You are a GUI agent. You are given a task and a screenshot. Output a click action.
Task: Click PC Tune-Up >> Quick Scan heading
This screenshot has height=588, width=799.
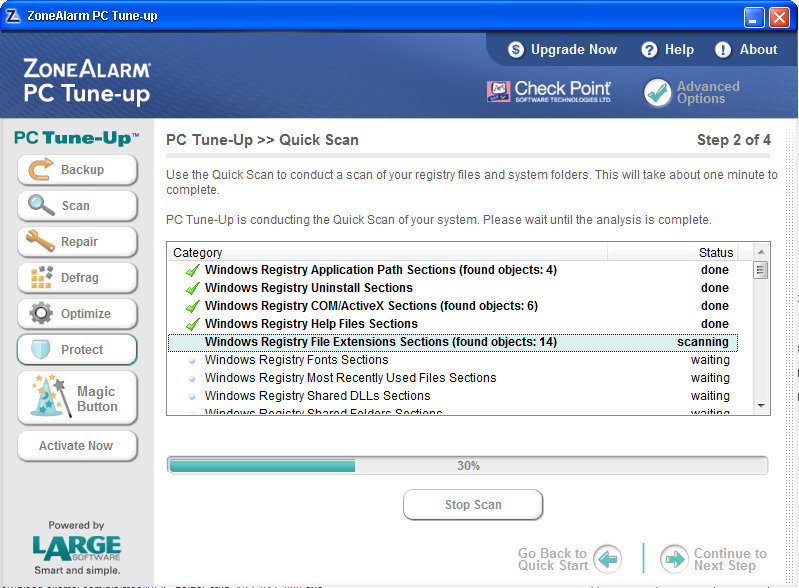pyautogui.click(x=262, y=140)
